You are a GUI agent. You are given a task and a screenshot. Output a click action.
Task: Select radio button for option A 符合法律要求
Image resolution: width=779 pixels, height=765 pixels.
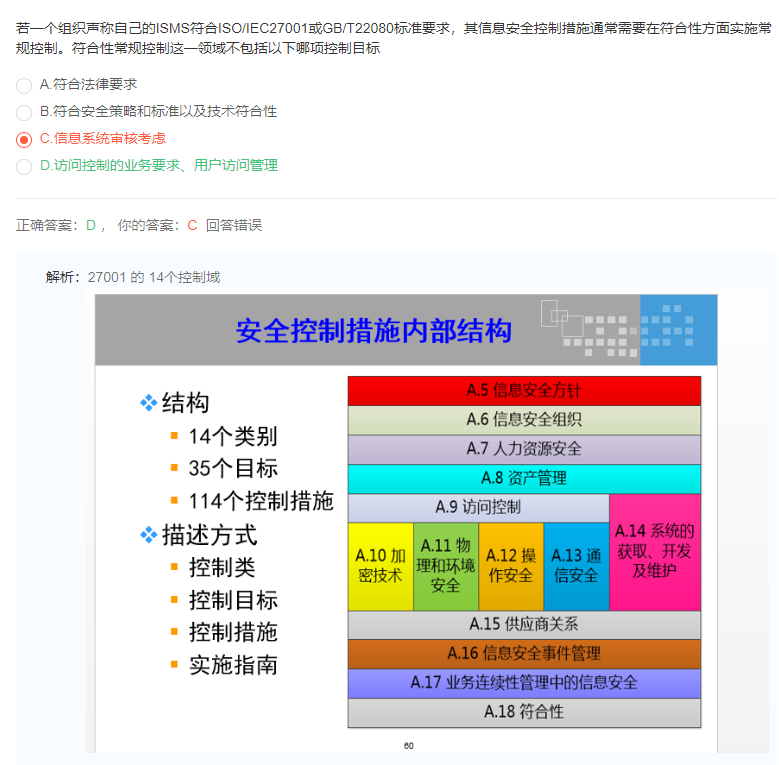click(x=24, y=85)
